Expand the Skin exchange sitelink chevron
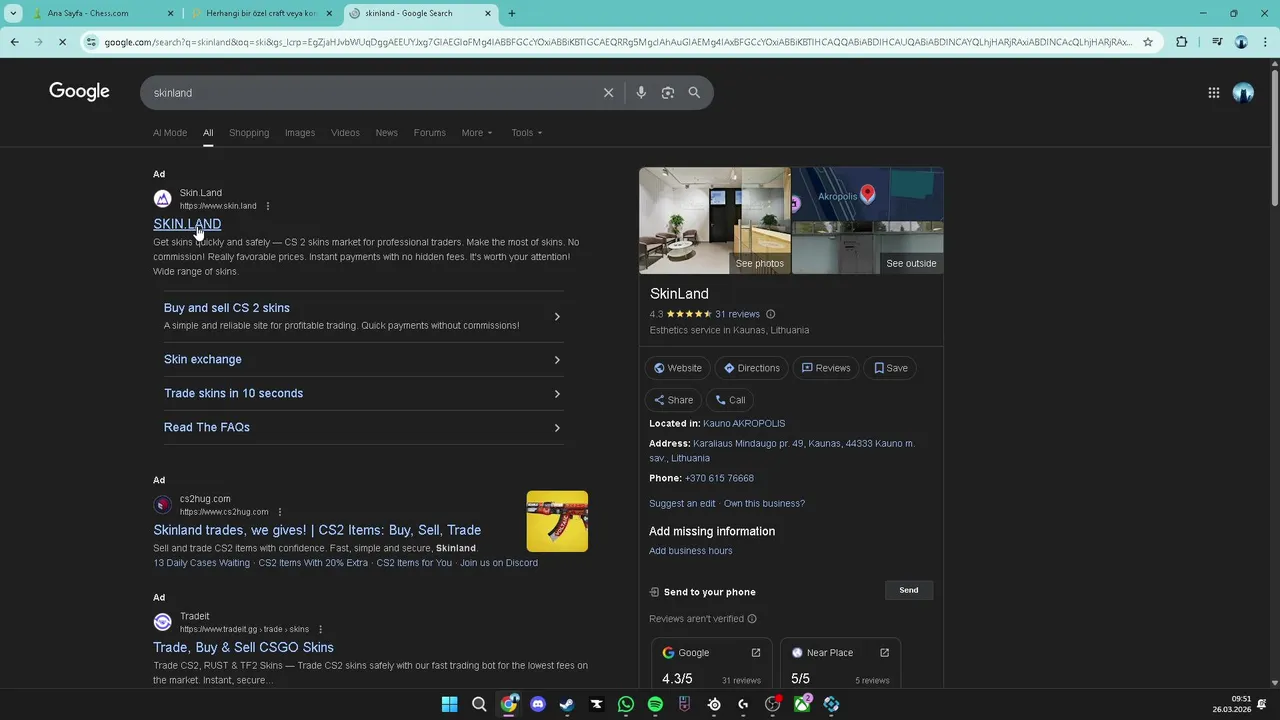Viewport: 1280px width, 720px height. pyautogui.click(x=557, y=360)
